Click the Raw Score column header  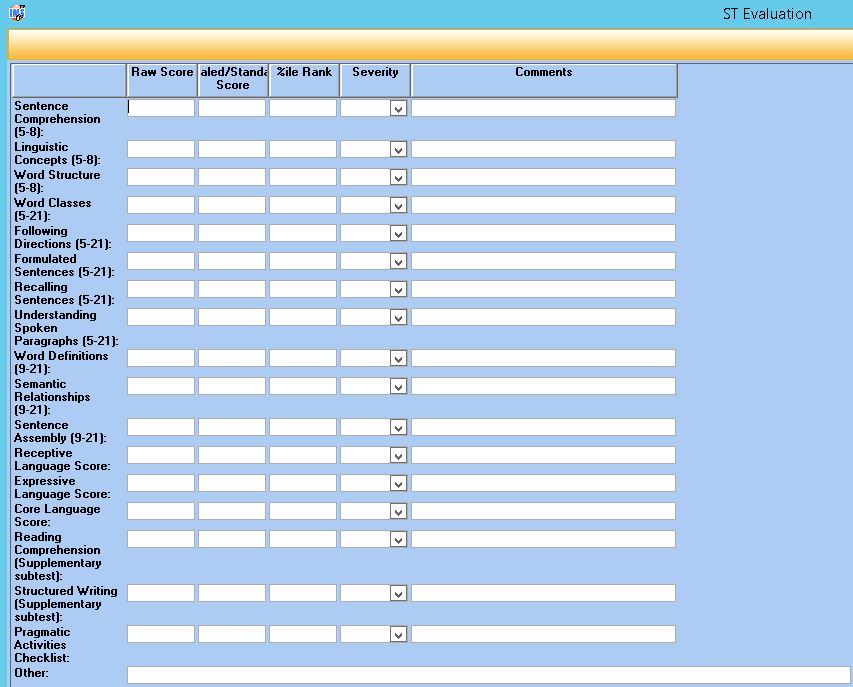162,81
